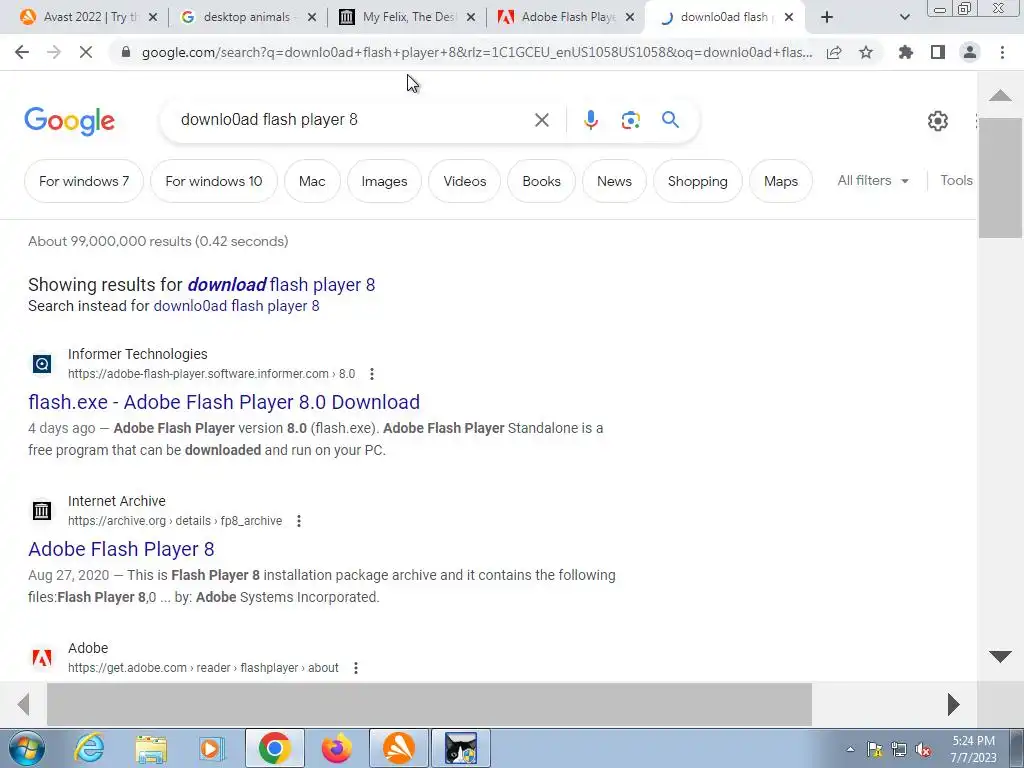Open the Extensions puzzle icon

pos(906,52)
